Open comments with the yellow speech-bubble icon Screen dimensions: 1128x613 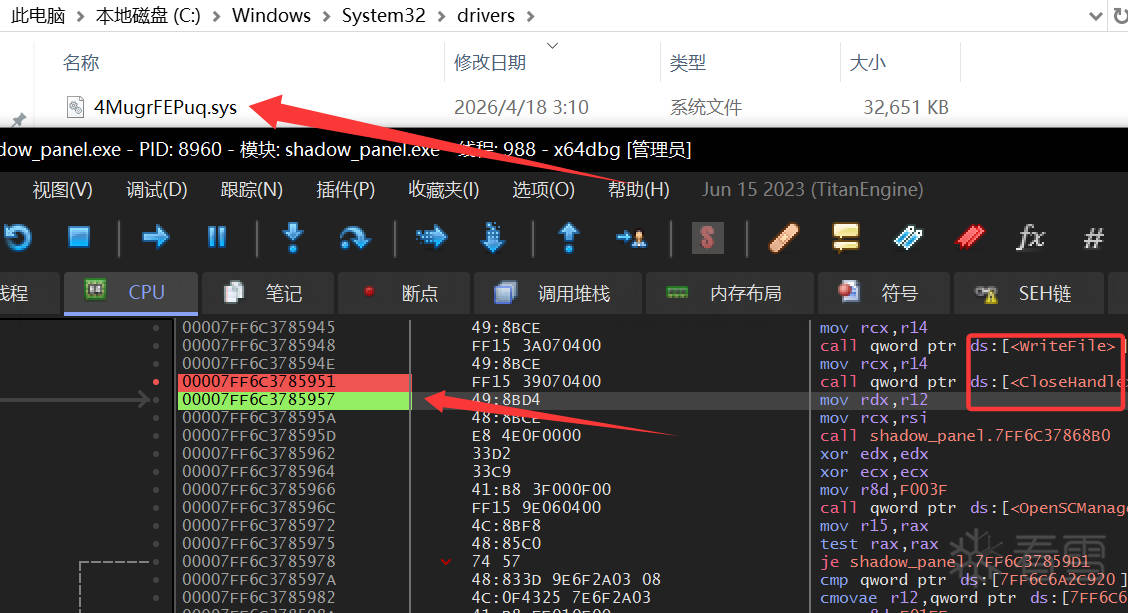click(846, 237)
